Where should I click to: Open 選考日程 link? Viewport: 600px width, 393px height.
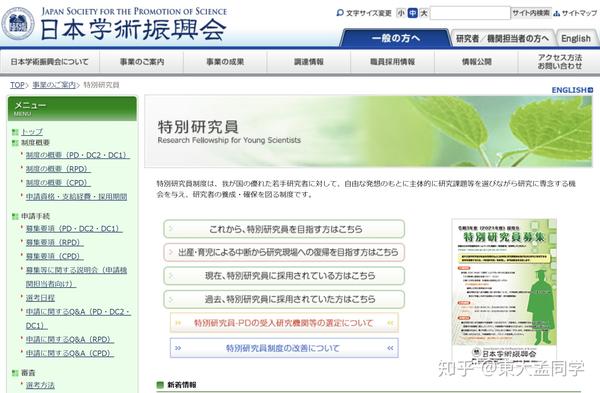click(40, 298)
